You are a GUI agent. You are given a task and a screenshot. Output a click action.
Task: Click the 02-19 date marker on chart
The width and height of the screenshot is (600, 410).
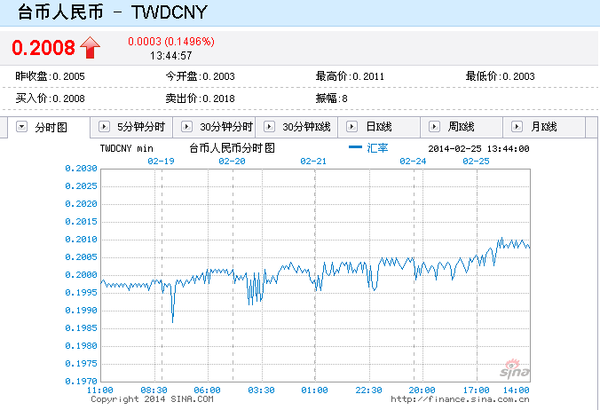point(161,160)
